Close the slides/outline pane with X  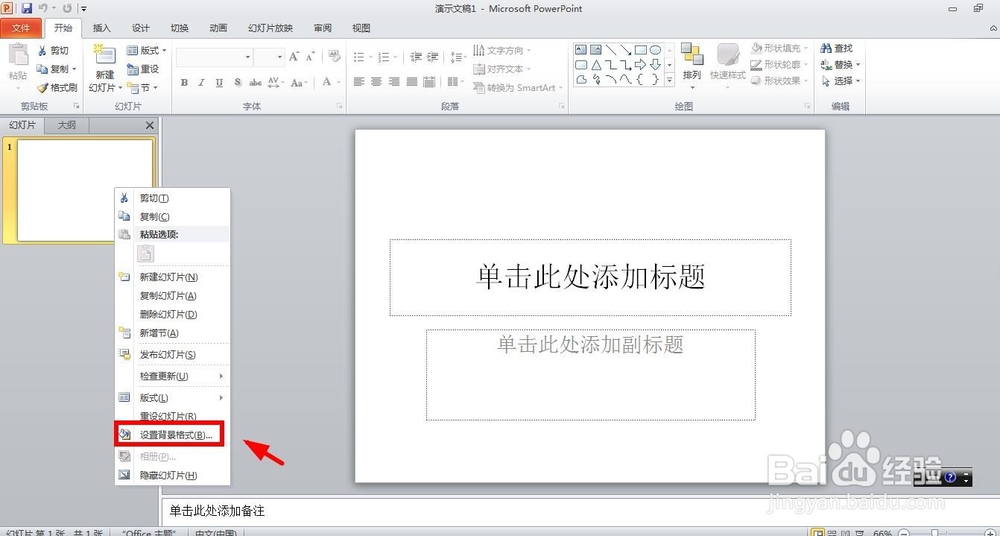click(x=150, y=126)
